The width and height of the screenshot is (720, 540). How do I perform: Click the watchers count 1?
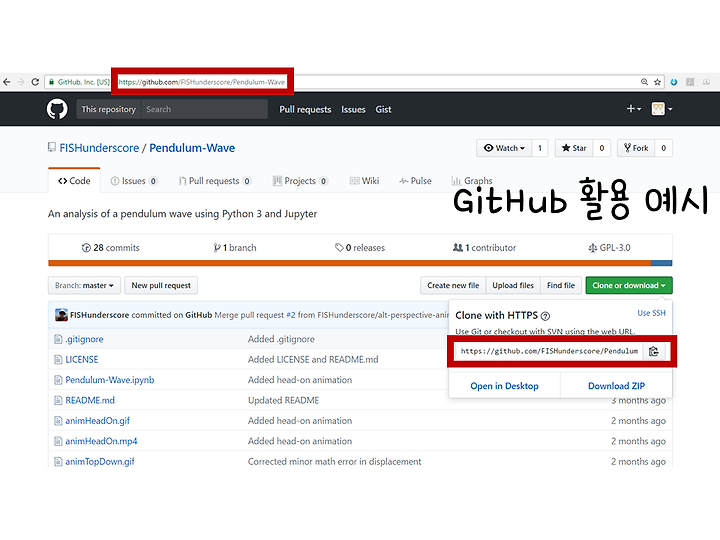(x=540, y=148)
